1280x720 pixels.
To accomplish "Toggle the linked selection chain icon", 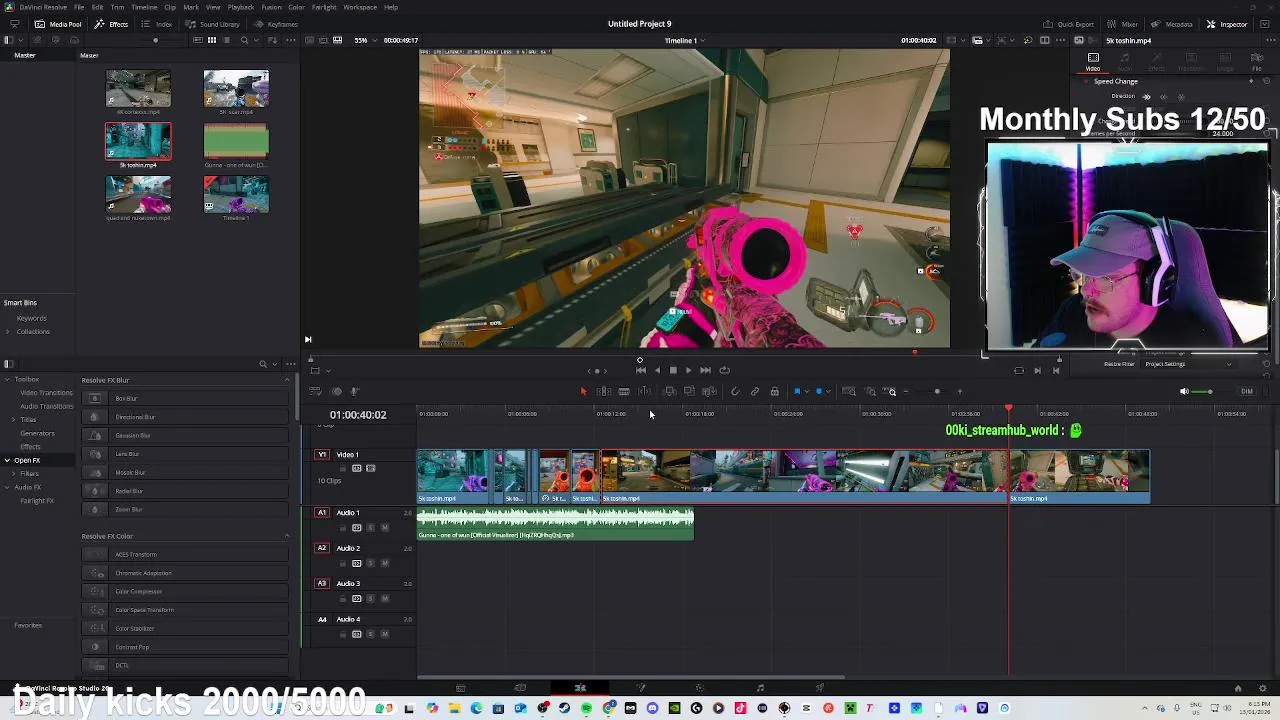I will pyautogui.click(x=755, y=391).
